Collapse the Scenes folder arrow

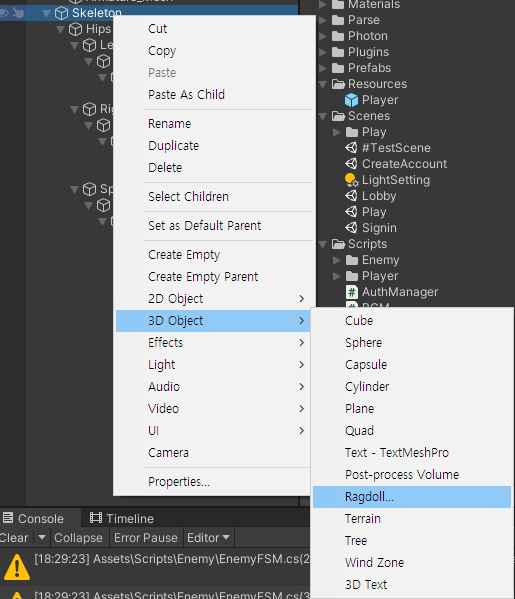point(323,117)
